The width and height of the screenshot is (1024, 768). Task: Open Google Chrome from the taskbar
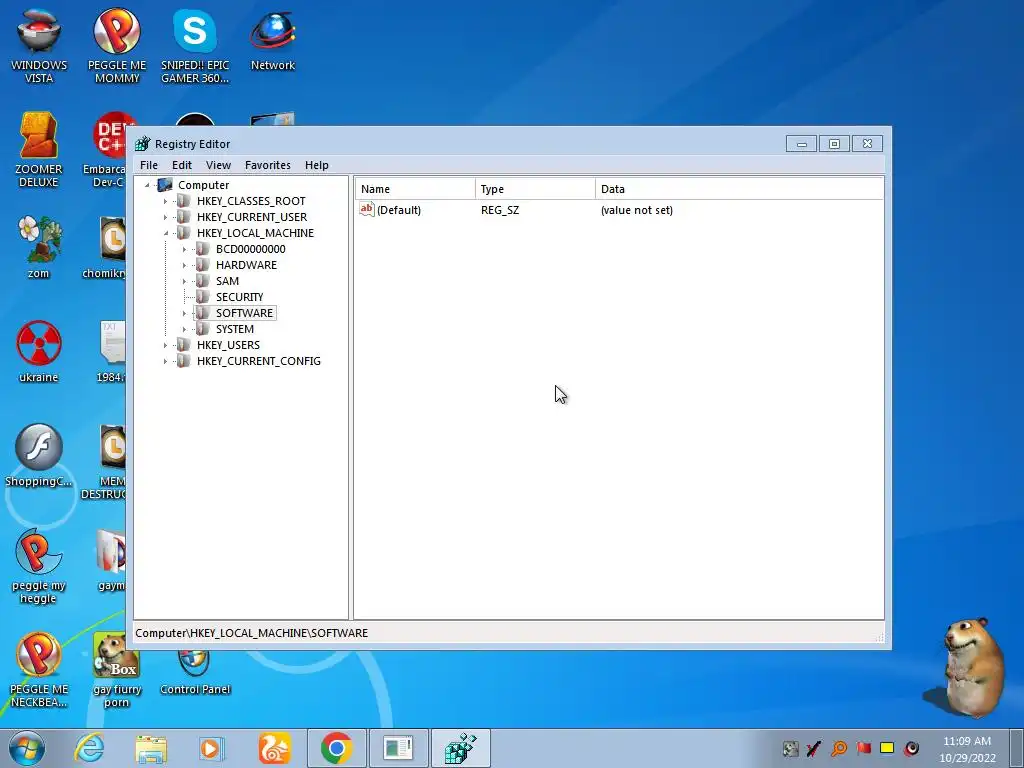[x=336, y=748]
